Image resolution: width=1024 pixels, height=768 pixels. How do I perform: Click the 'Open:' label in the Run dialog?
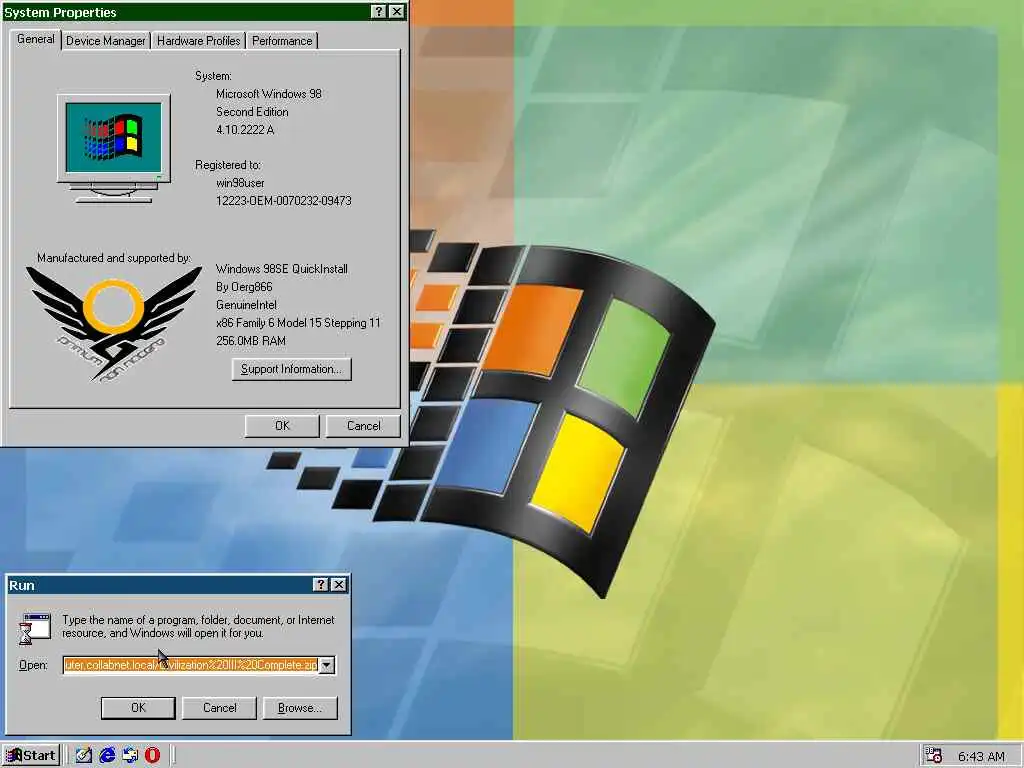(x=33, y=665)
